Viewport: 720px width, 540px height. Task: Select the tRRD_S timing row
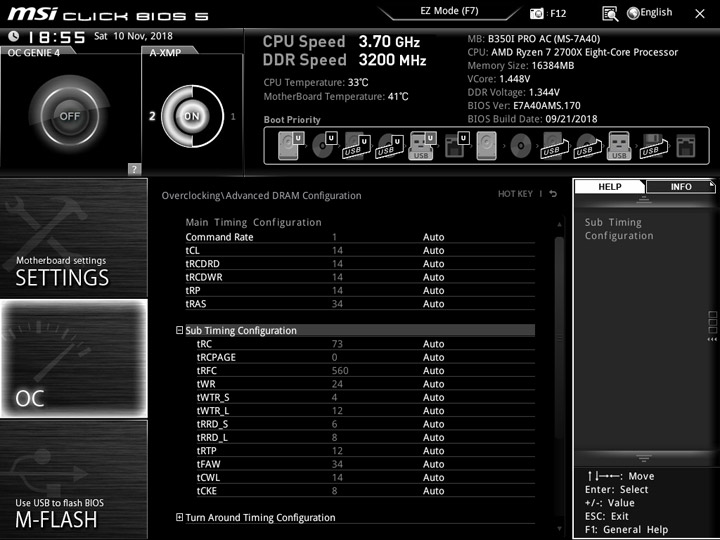[x=366, y=424]
